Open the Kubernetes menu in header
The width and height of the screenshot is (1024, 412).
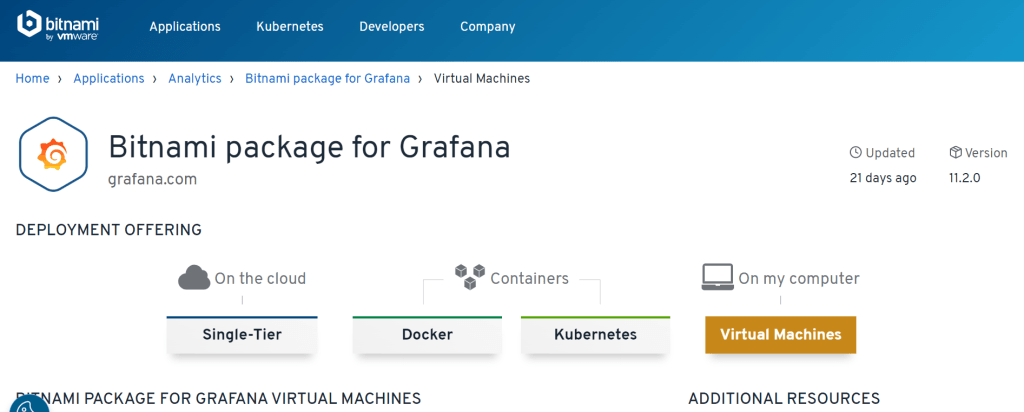click(x=290, y=27)
